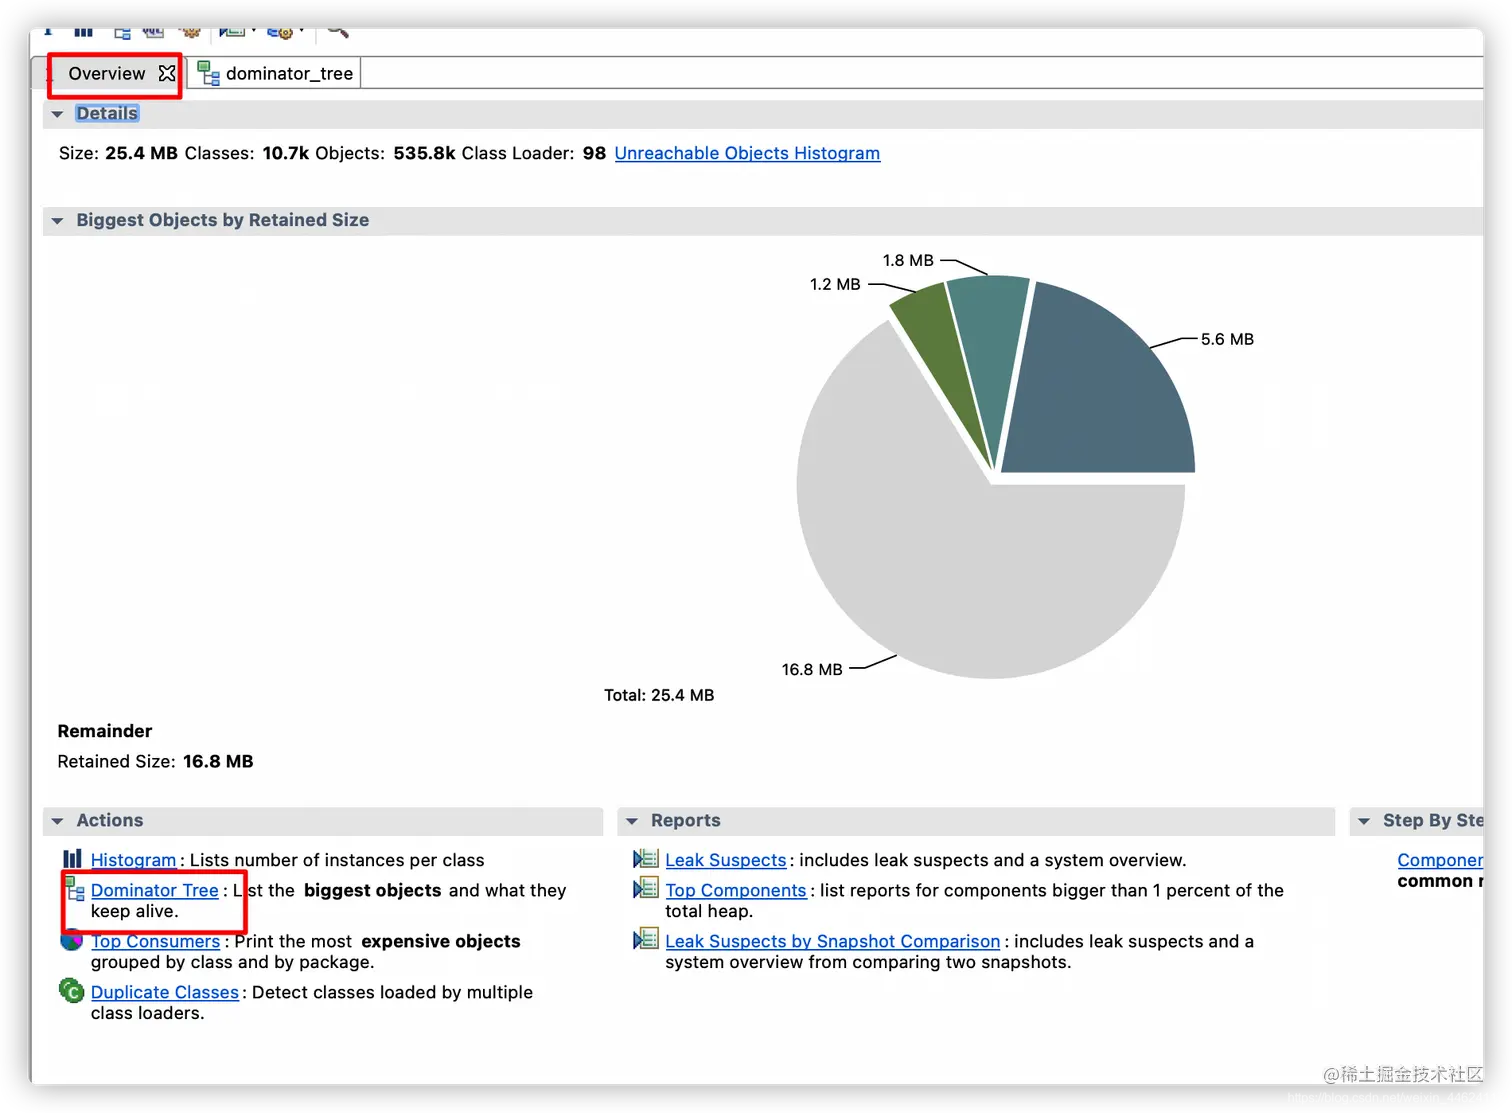Screen dimensions: 1512x1113
Task: Click the gear thread overview toolbar icon
Action: 191,32
